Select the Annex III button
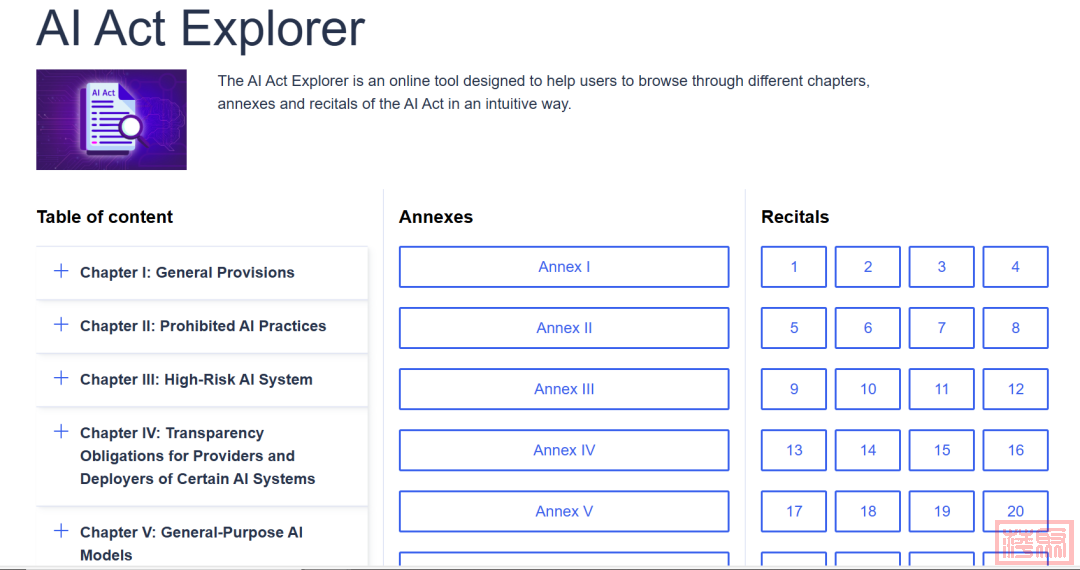Image resolution: width=1080 pixels, height=570 pixels. click(564, 389)
